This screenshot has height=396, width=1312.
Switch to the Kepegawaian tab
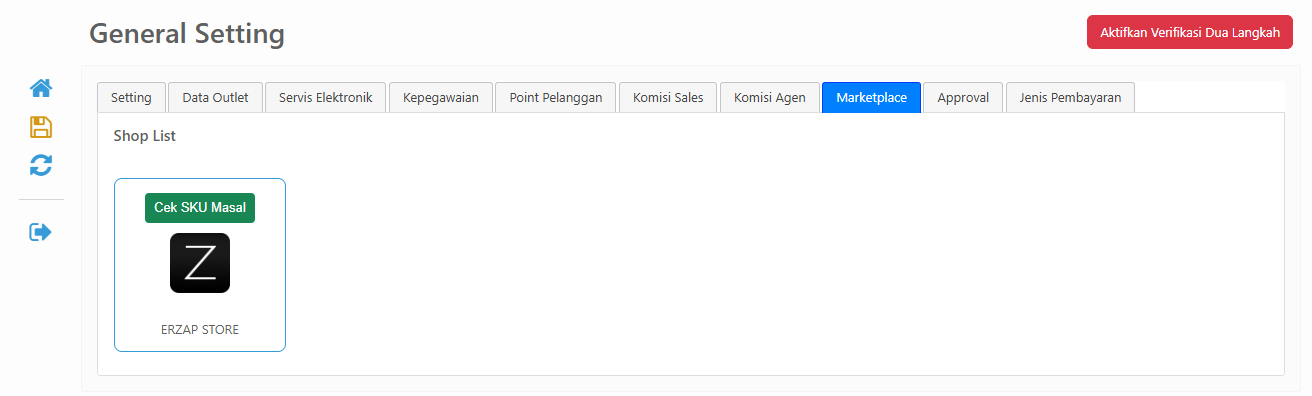tap(441, 97)
